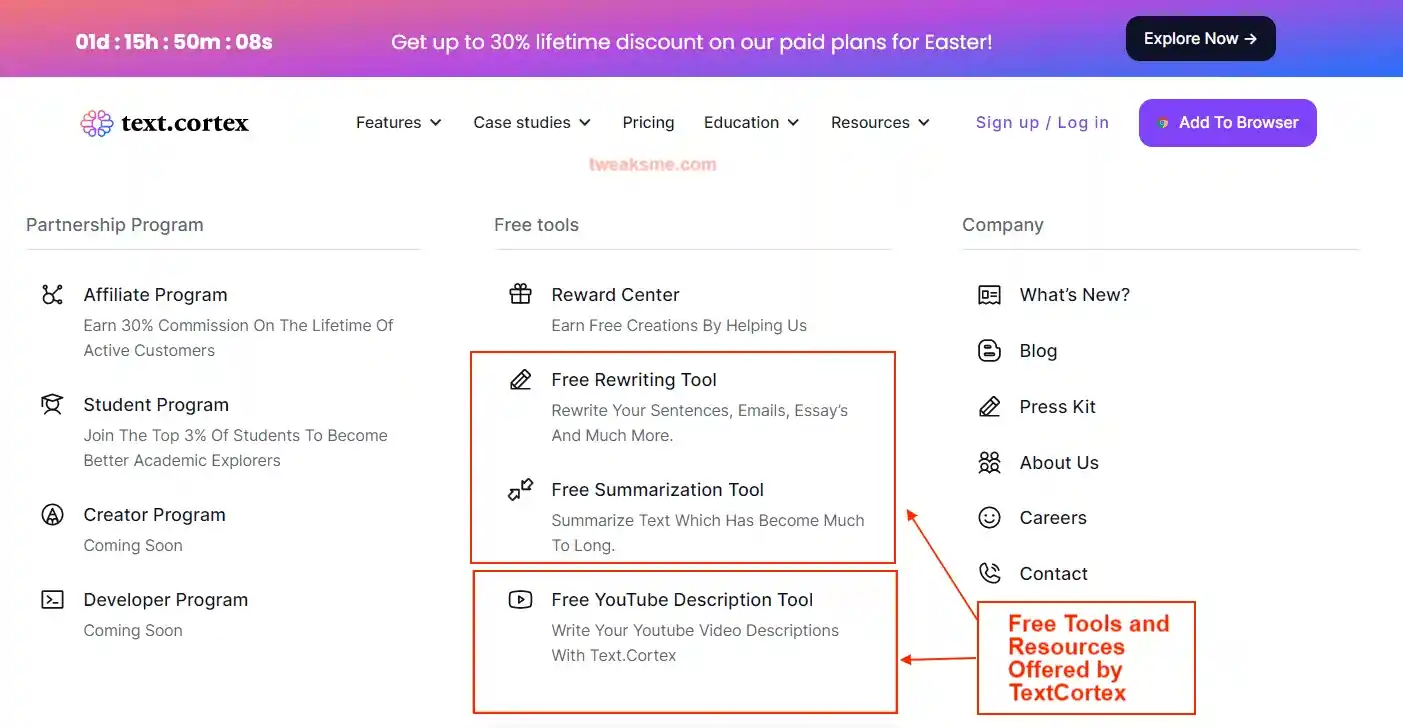Click the text.cortex wordmark
Viewport: 1403px width, 728px height.
pos(185,123)
